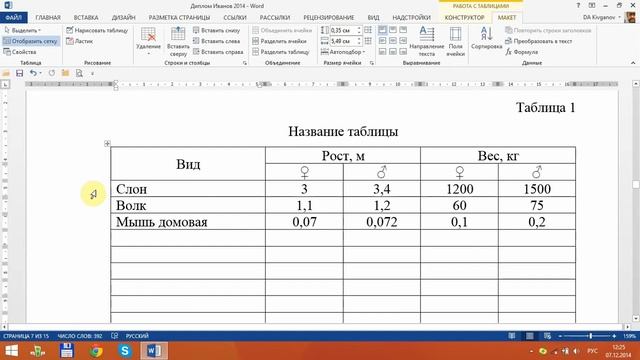Open the Formula (Формула) dialog
The width and height of the screenshot is (640, 360).
point(522,52)
